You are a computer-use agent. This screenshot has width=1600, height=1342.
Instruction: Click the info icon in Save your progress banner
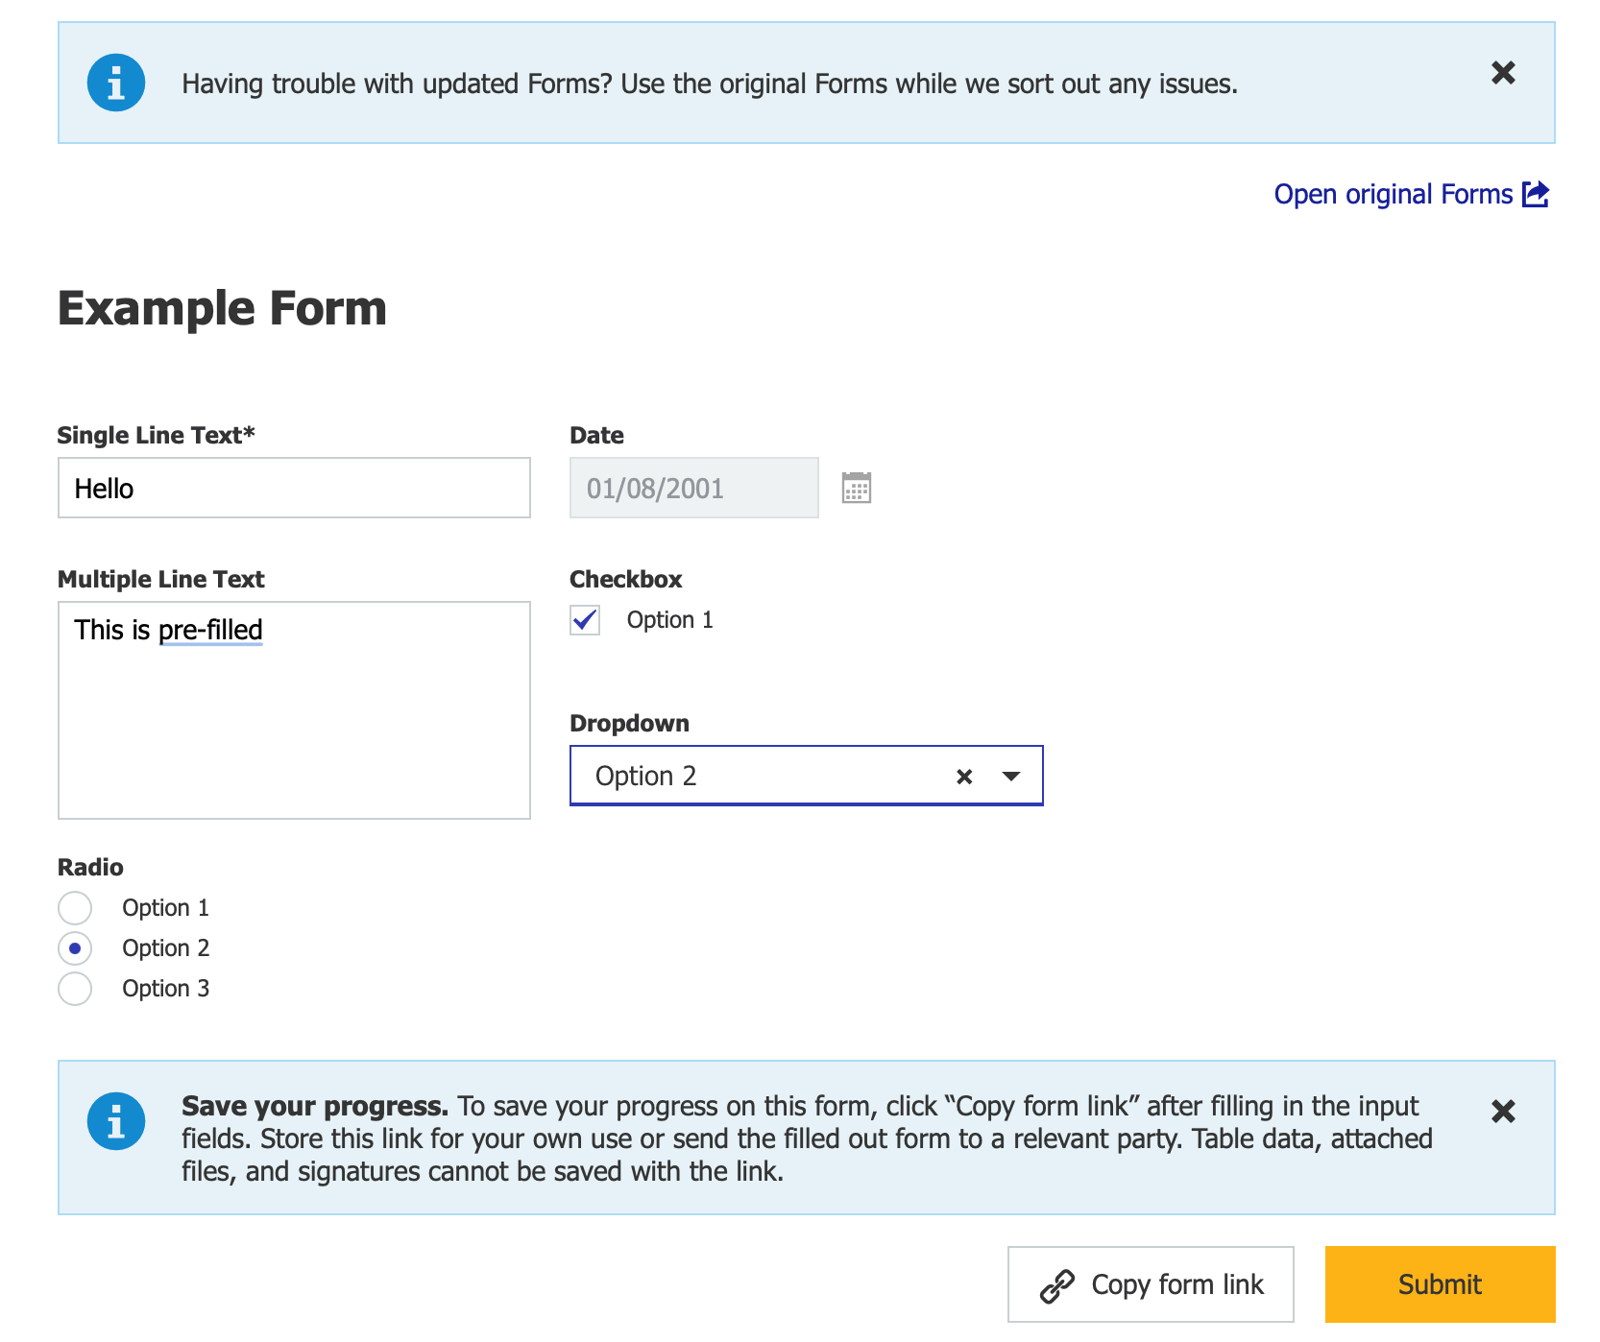[x=115, y=1121]
